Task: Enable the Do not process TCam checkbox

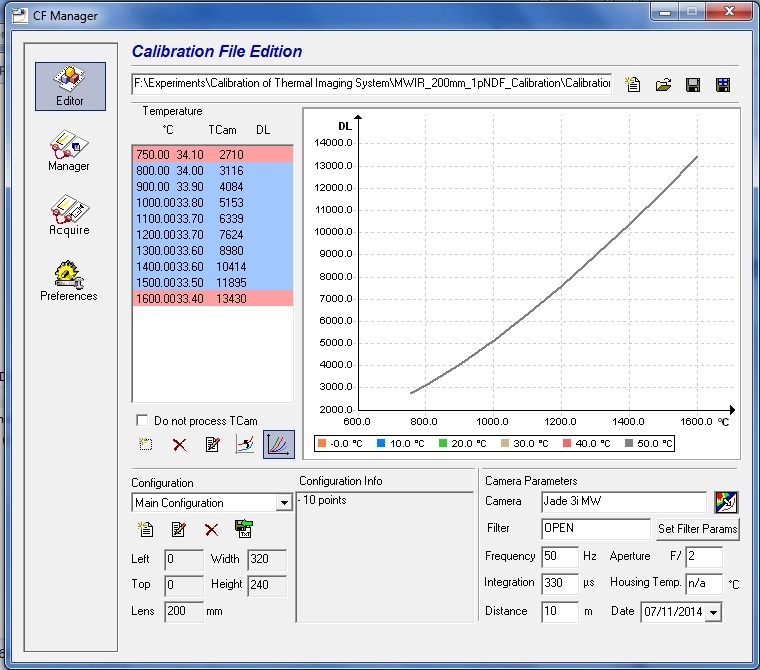Action: [142, 420]
